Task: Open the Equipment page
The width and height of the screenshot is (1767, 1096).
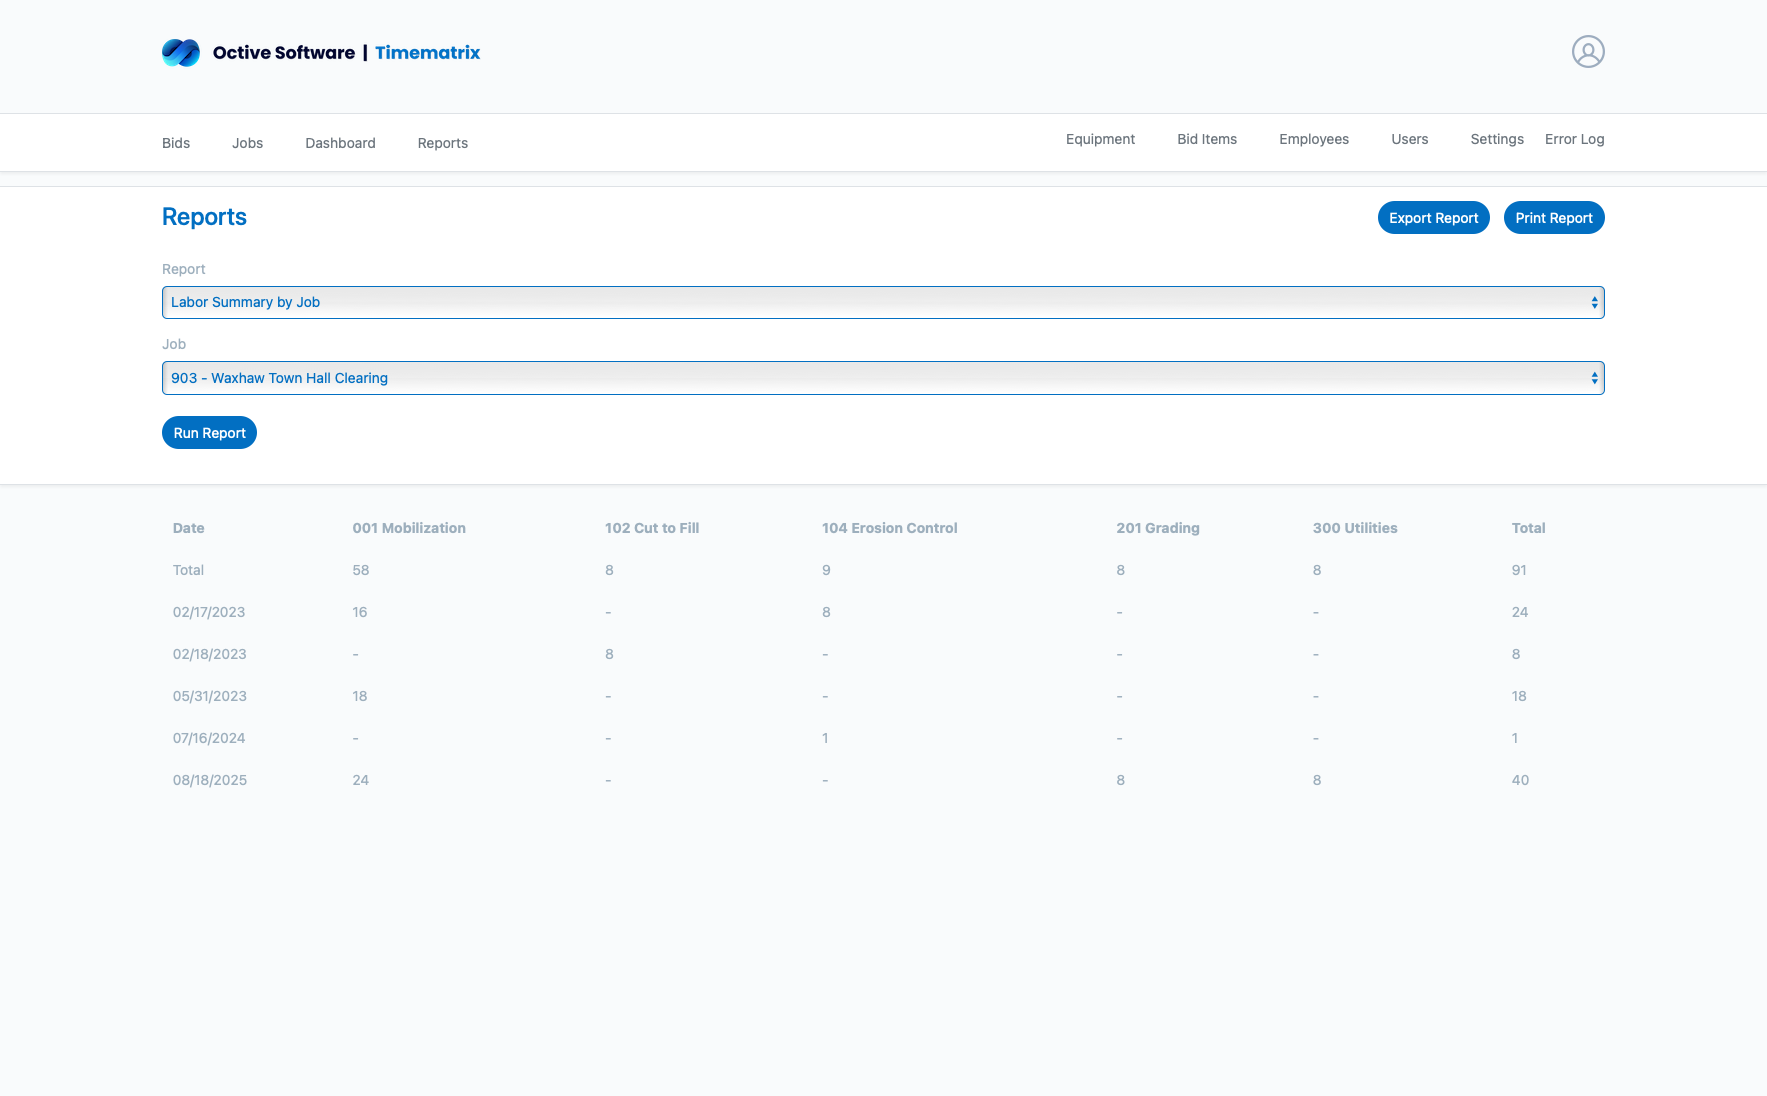Action: (1100, 139)
